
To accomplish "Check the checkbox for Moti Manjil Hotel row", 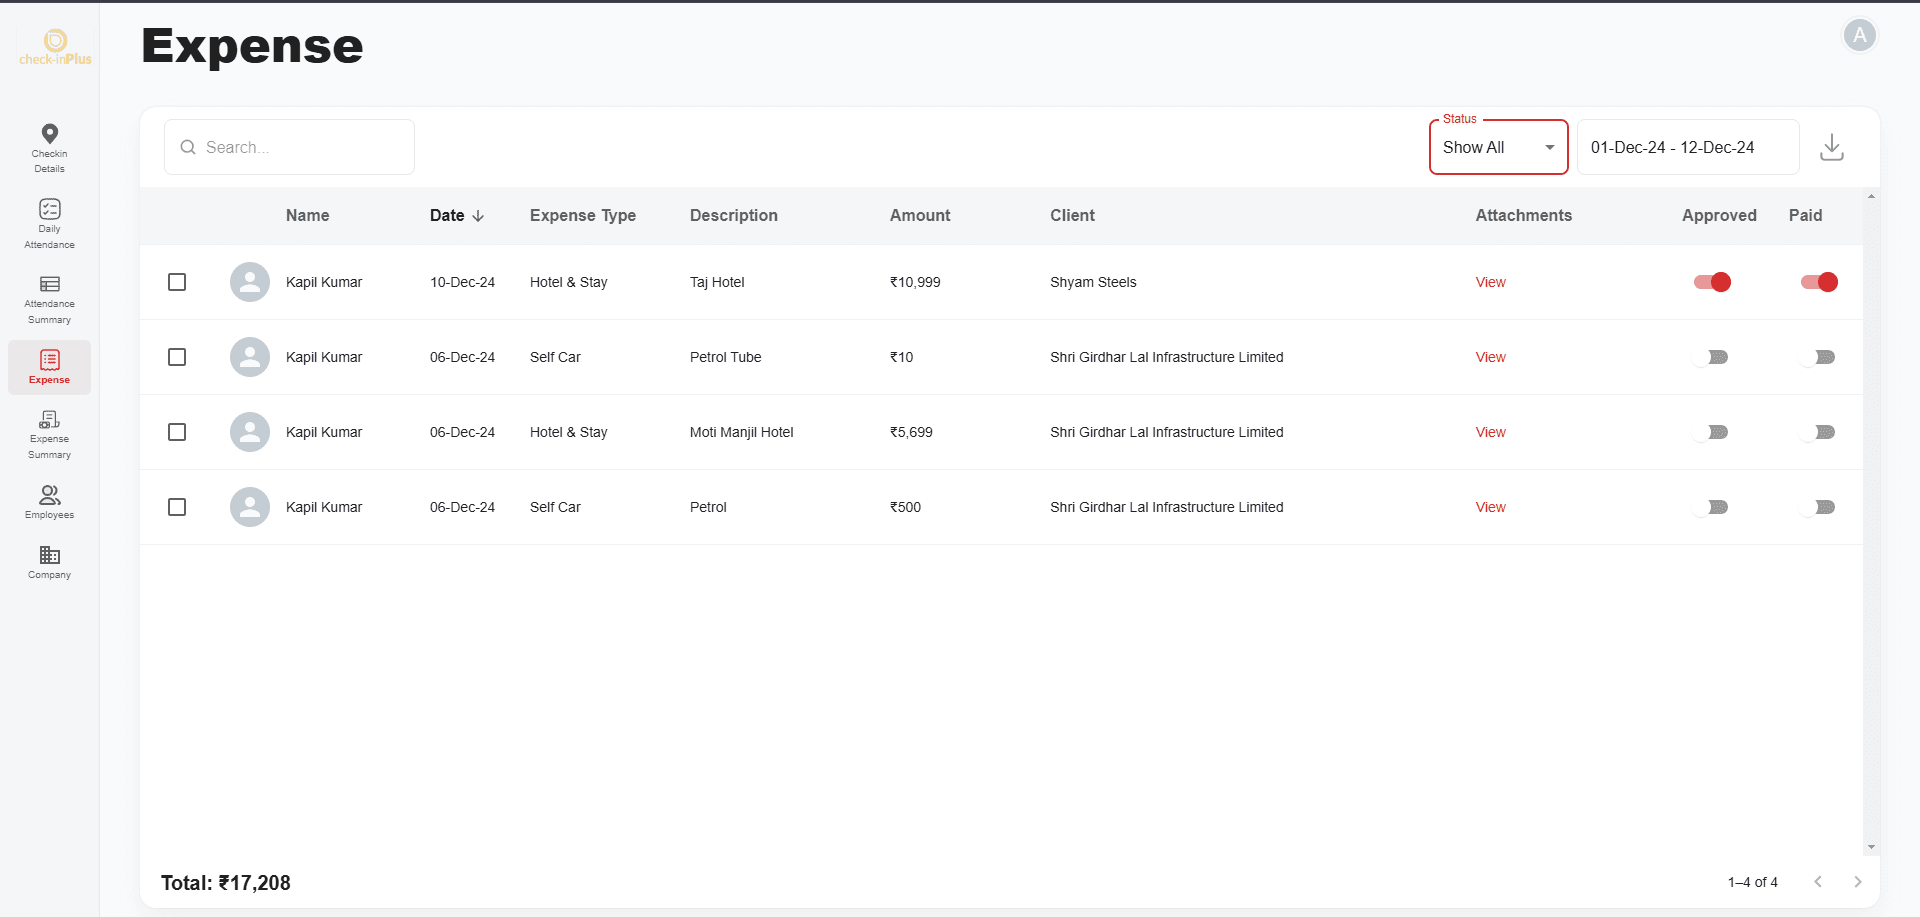I will coord(177,432).
